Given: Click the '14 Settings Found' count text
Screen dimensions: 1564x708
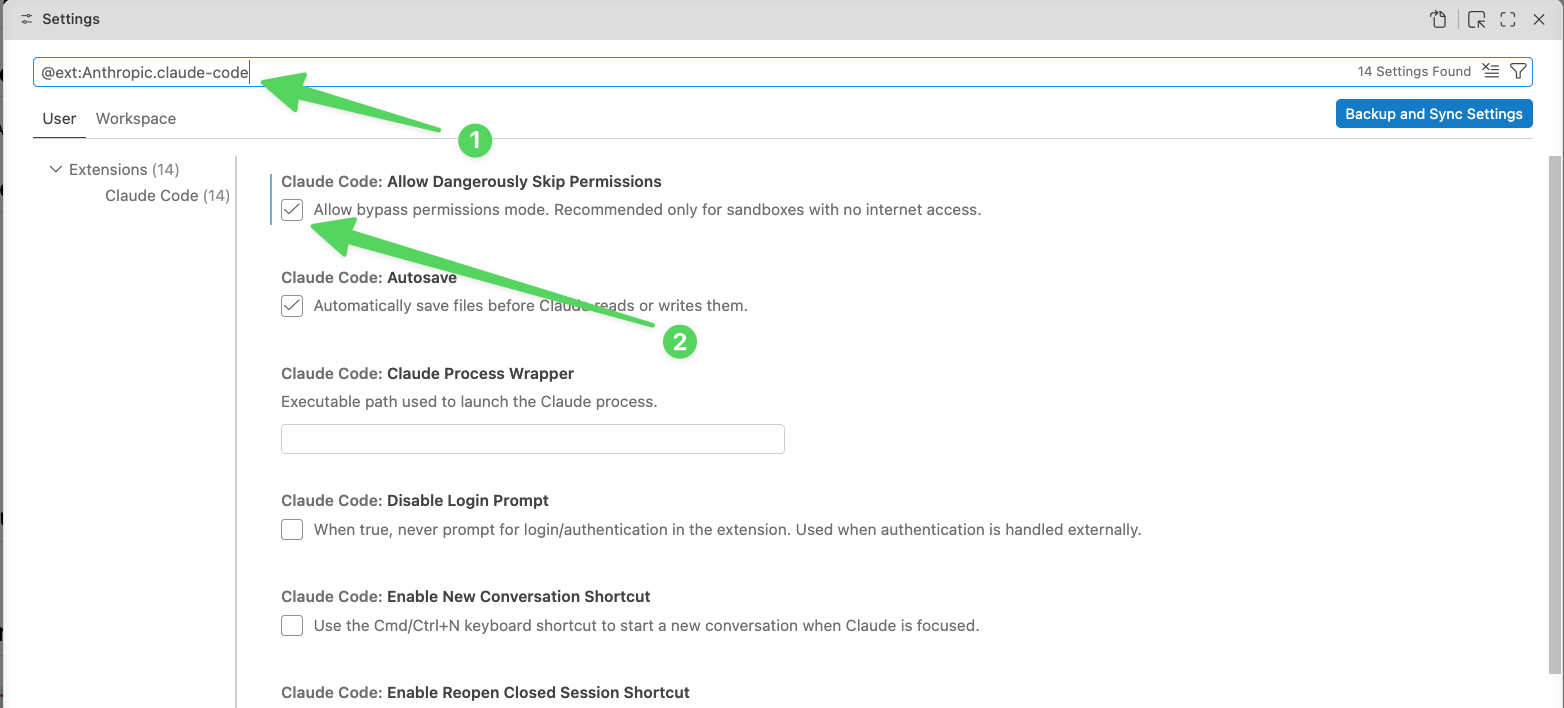Looking at the screenshot, I should point(1414,71).
